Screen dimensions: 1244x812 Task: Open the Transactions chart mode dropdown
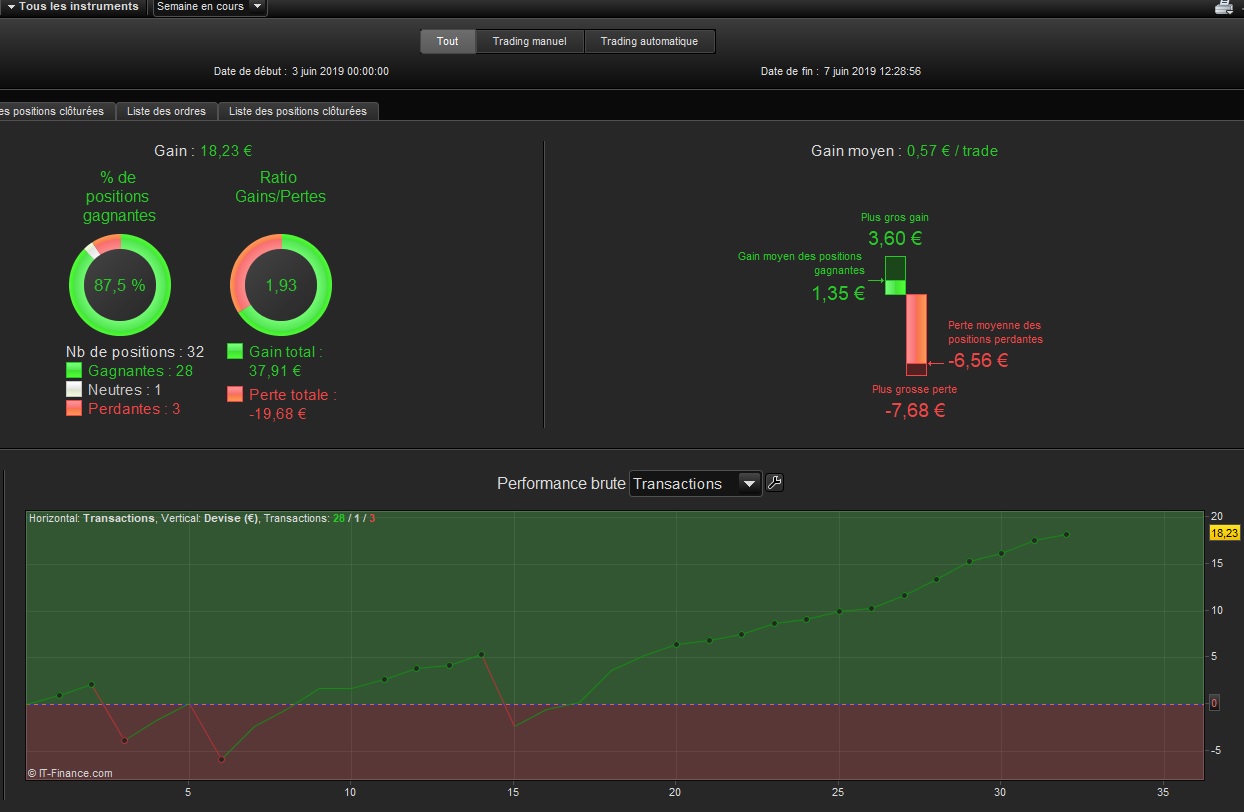pos(695,483)
